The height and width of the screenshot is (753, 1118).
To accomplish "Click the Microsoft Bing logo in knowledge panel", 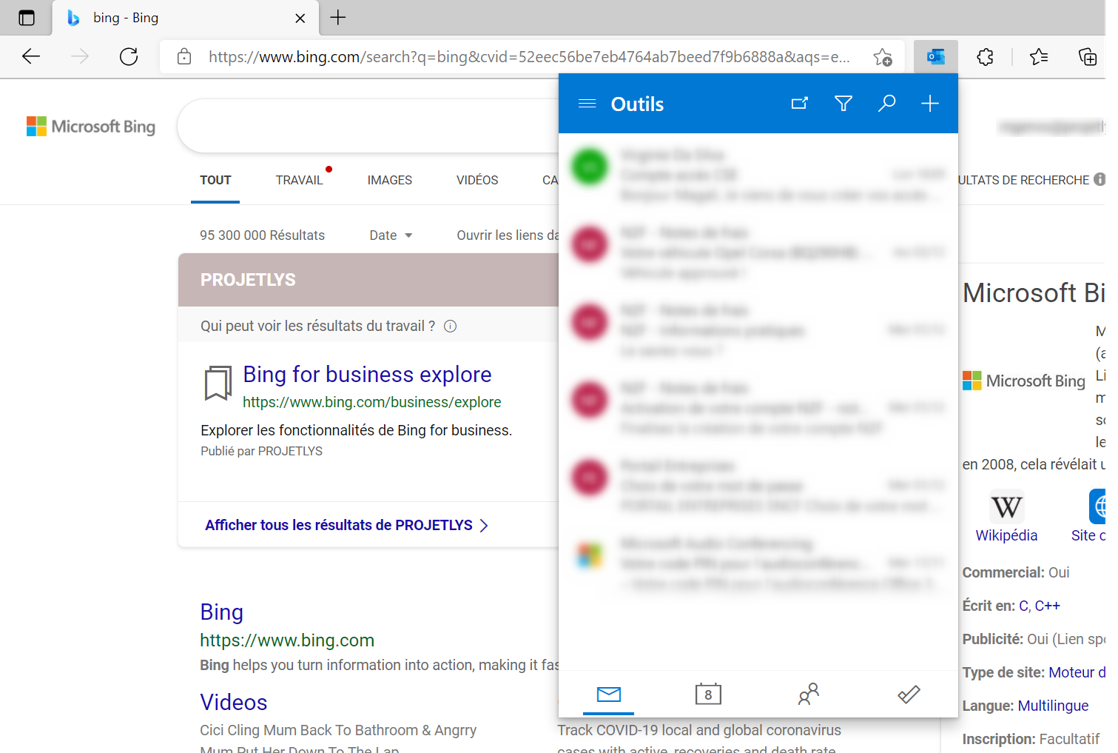I will pyautogui.click(x=1024, y=381).
